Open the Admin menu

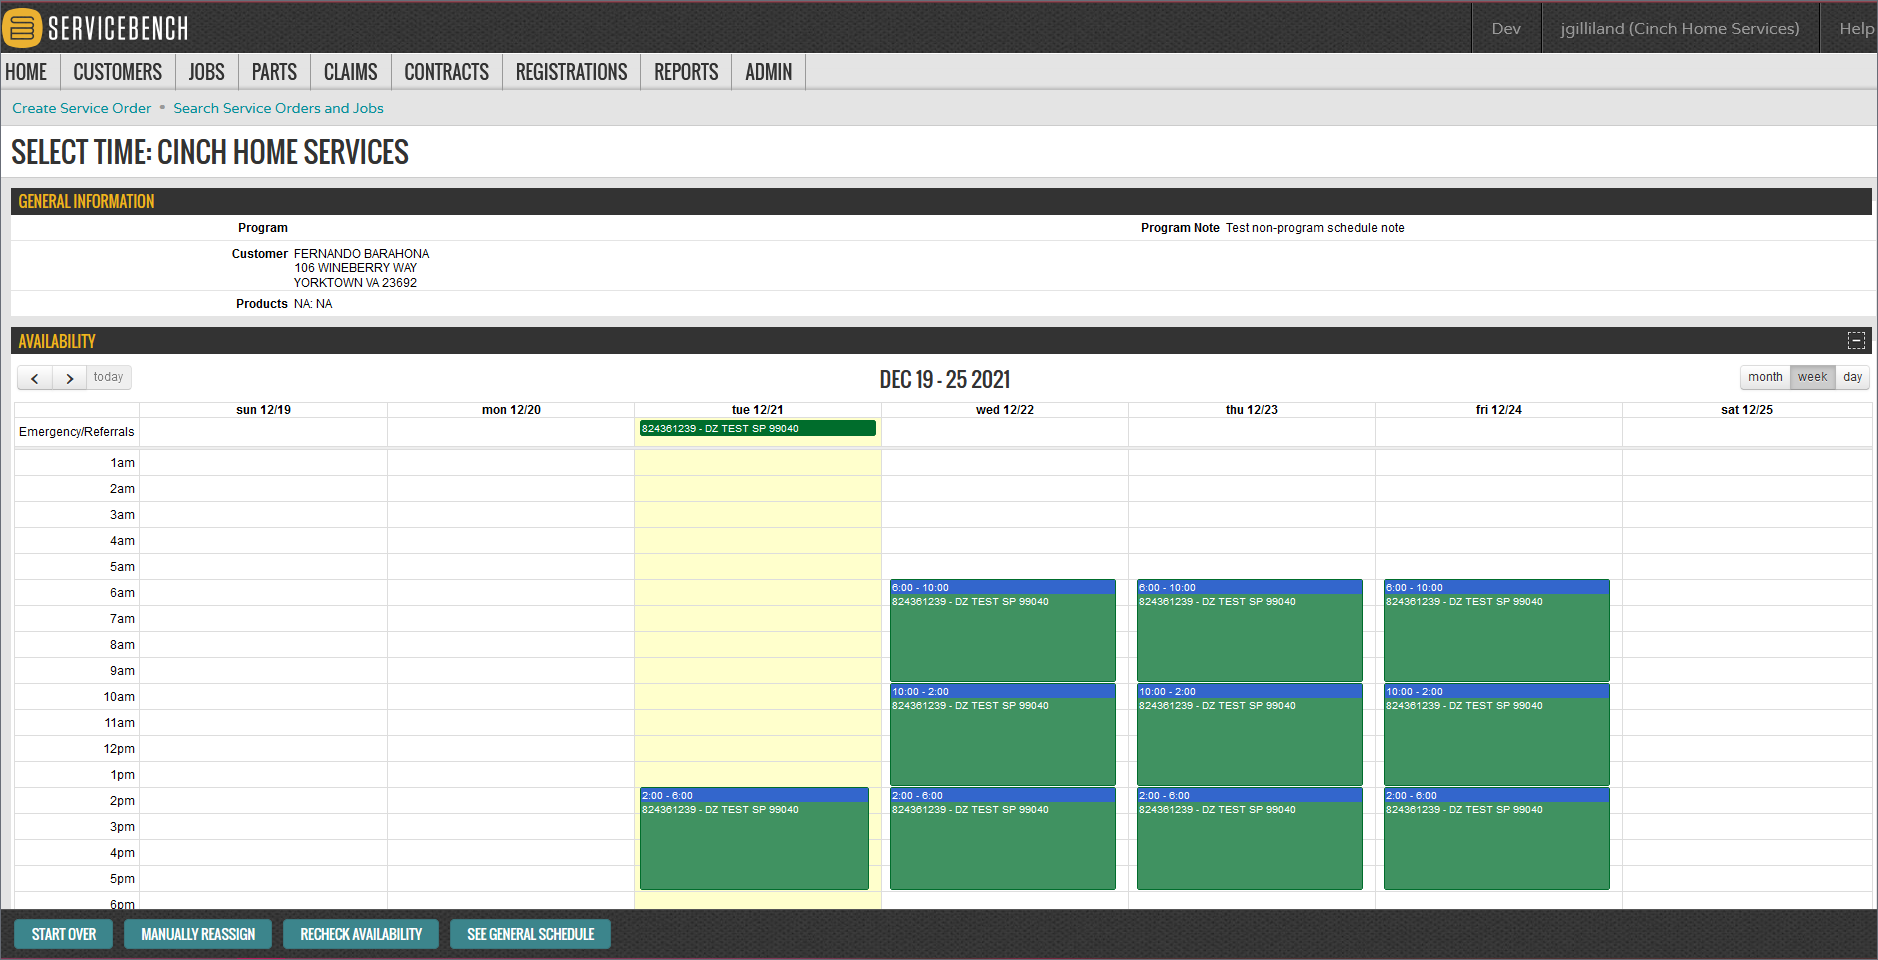pyautogui.click(x=768, y=72)
